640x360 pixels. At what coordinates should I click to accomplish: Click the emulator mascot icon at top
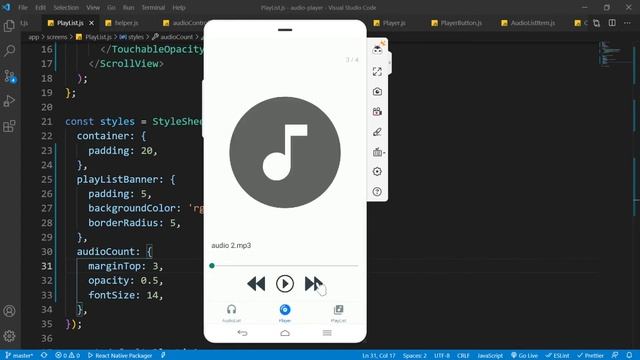click(x=378, y=49)
